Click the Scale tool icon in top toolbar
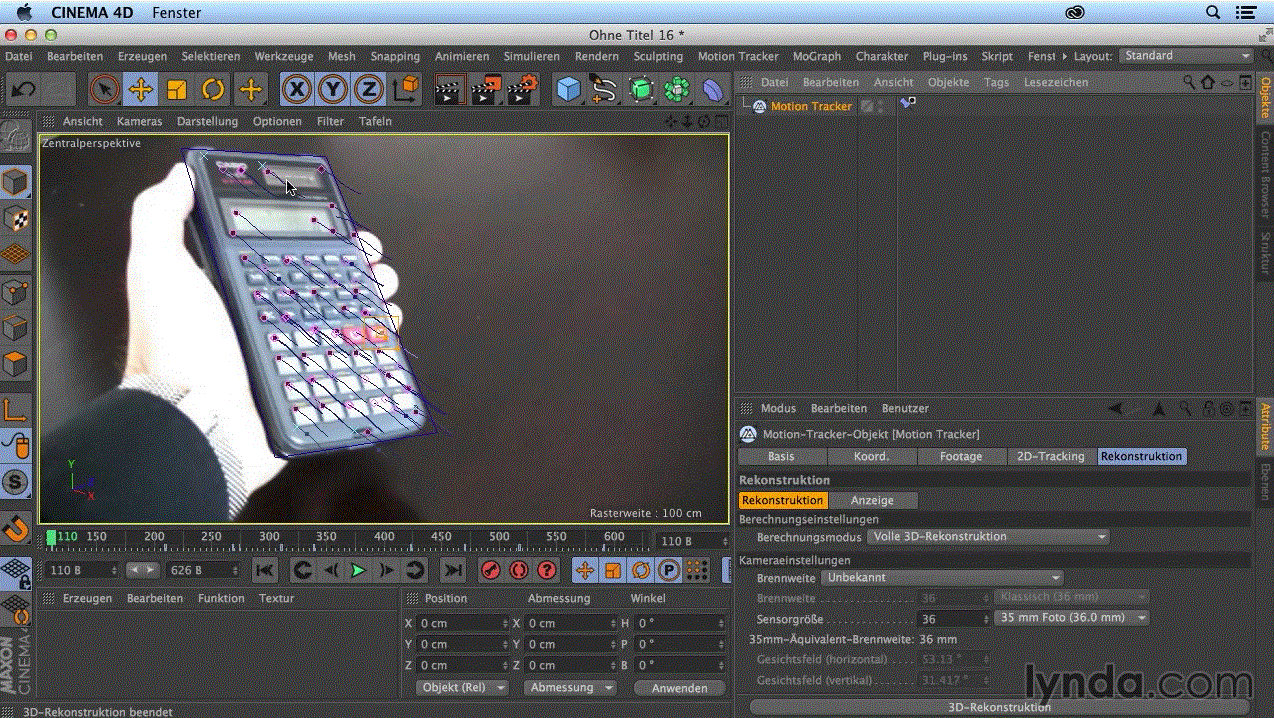The height and width of the screenshot is (718, 1274). coord(177,90)
